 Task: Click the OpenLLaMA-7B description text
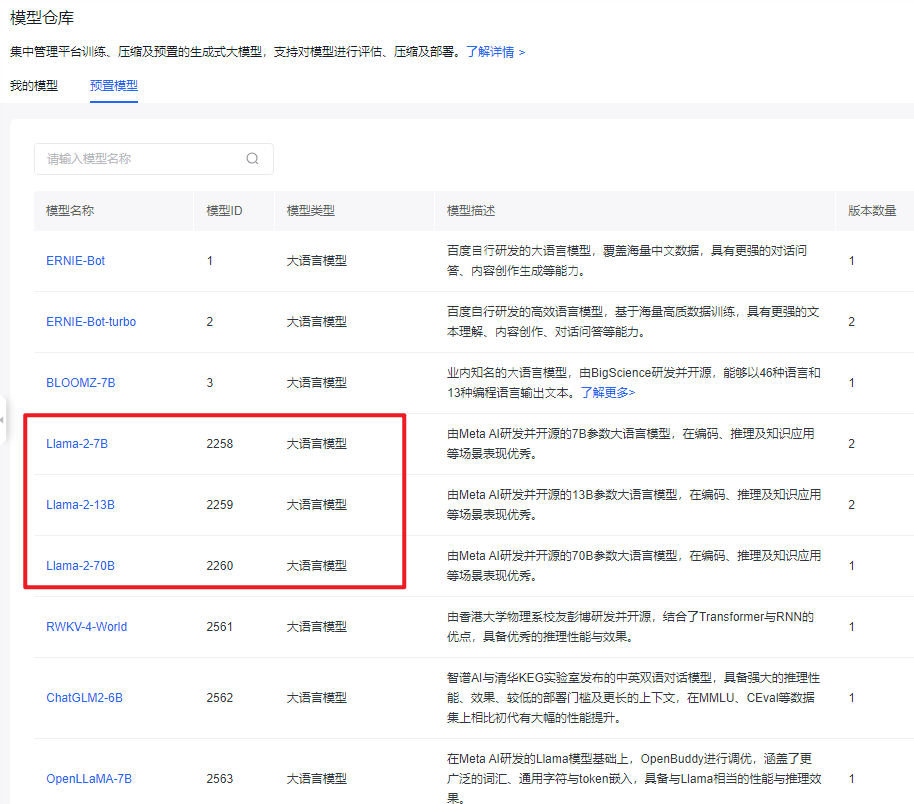634,779
